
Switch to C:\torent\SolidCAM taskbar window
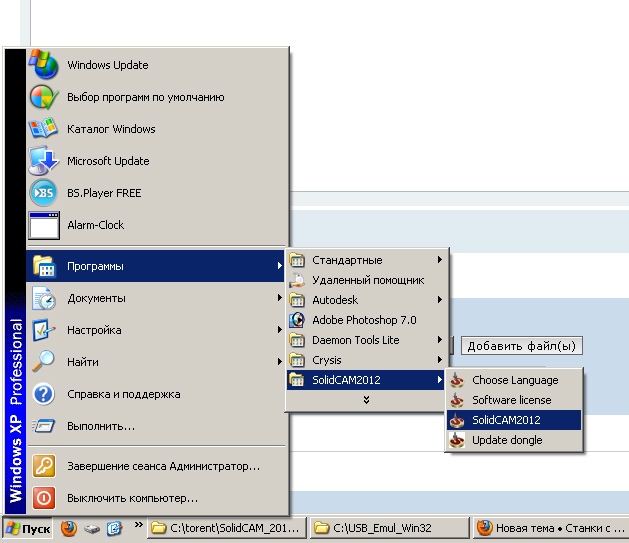(x=227, y=528)
